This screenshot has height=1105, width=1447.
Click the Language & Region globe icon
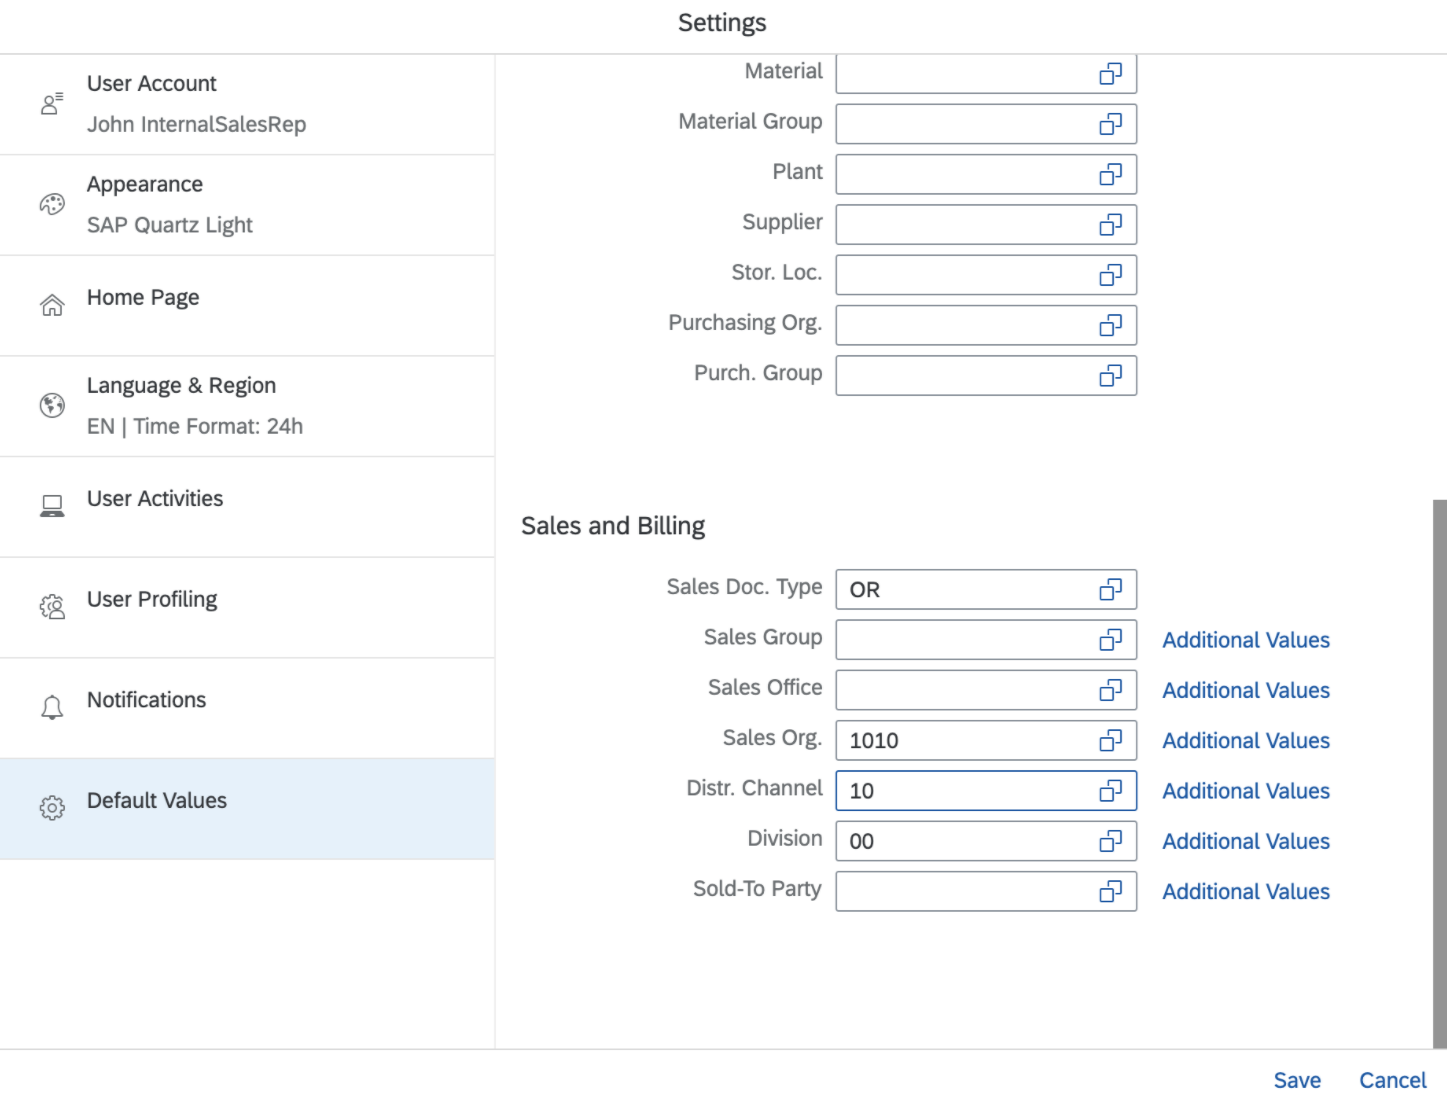(x=52, y=405)
